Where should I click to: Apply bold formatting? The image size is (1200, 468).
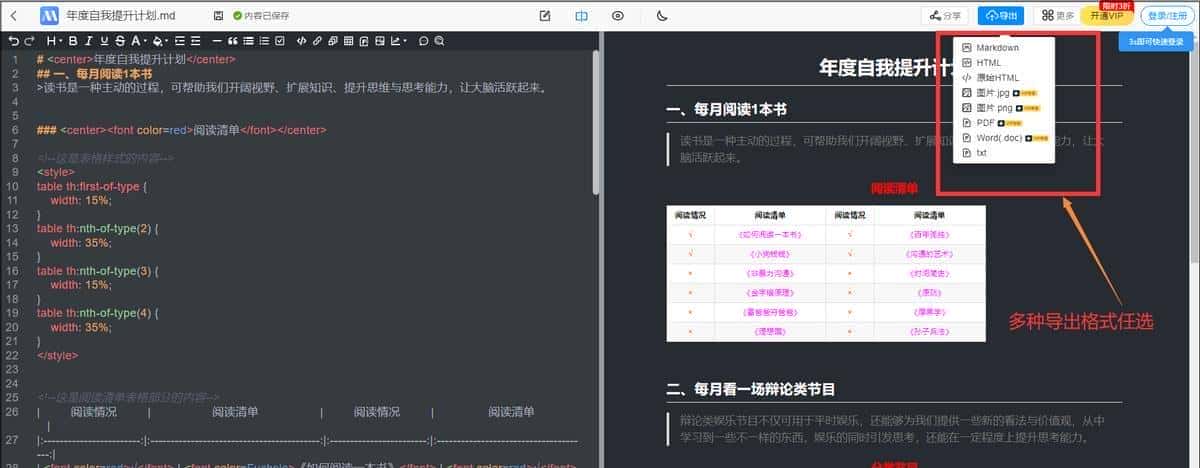point(73,41)
